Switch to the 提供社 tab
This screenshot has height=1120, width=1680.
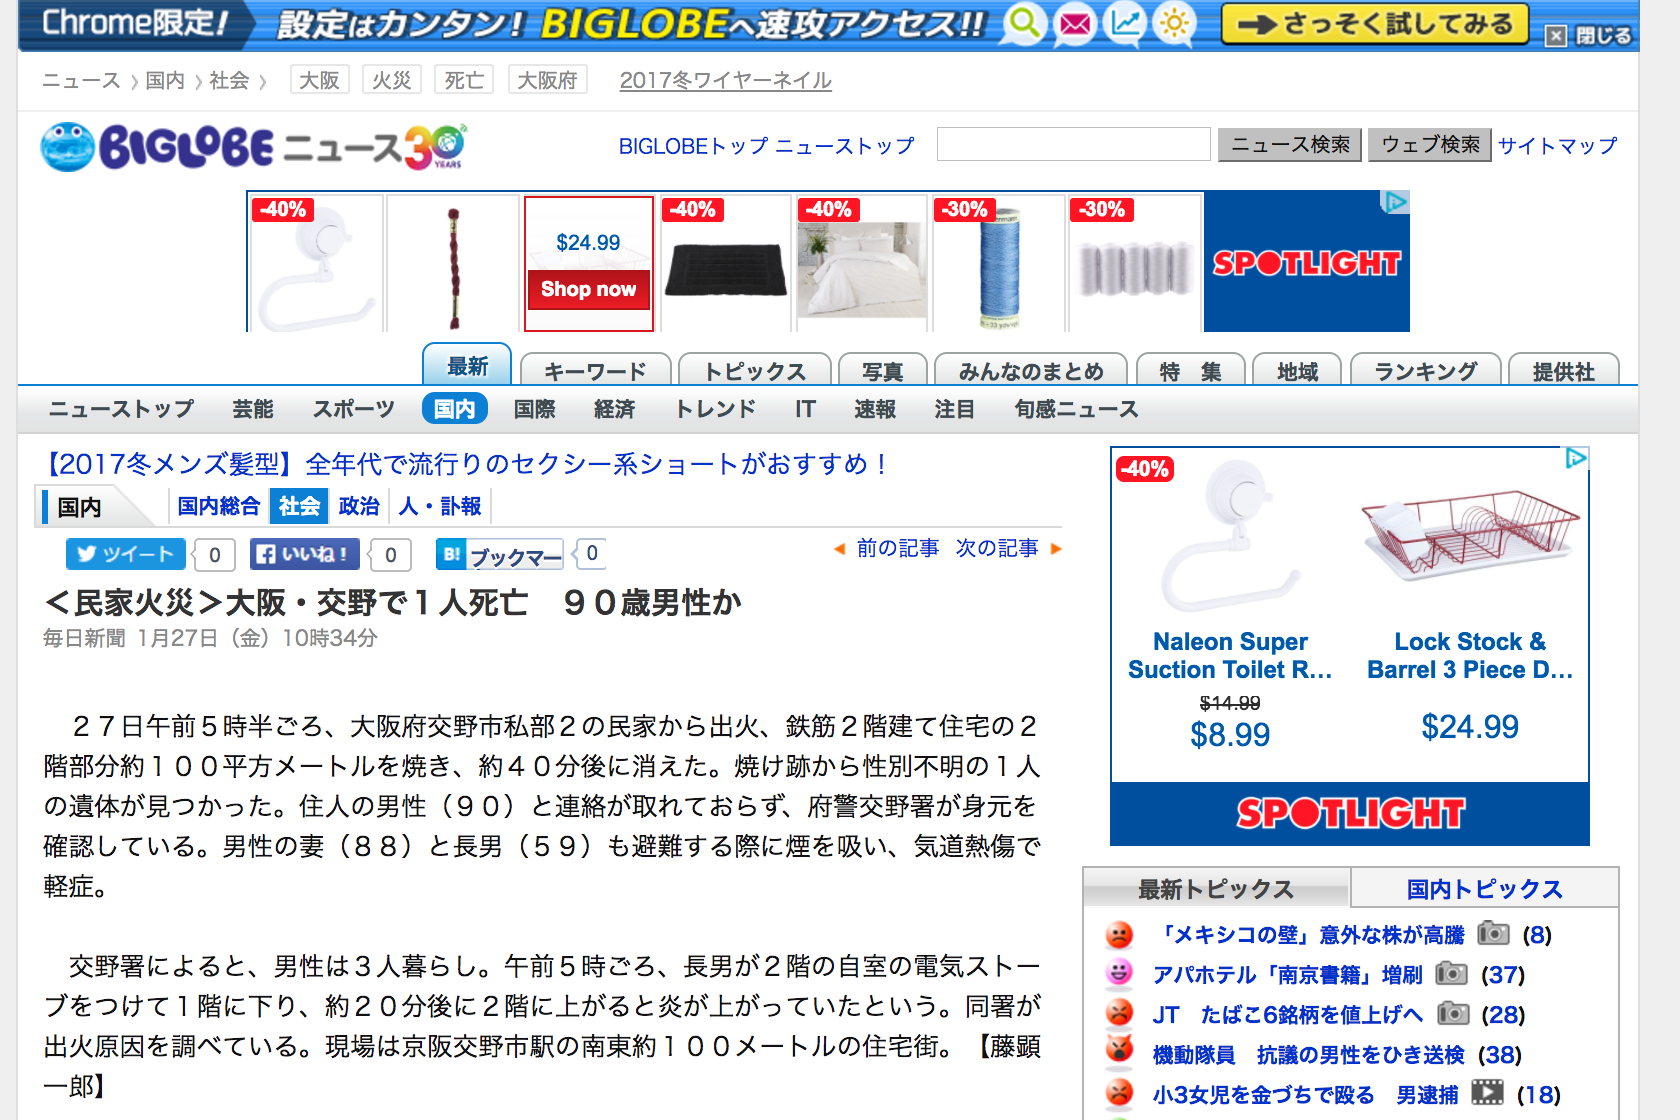[x=1563, y=370]
